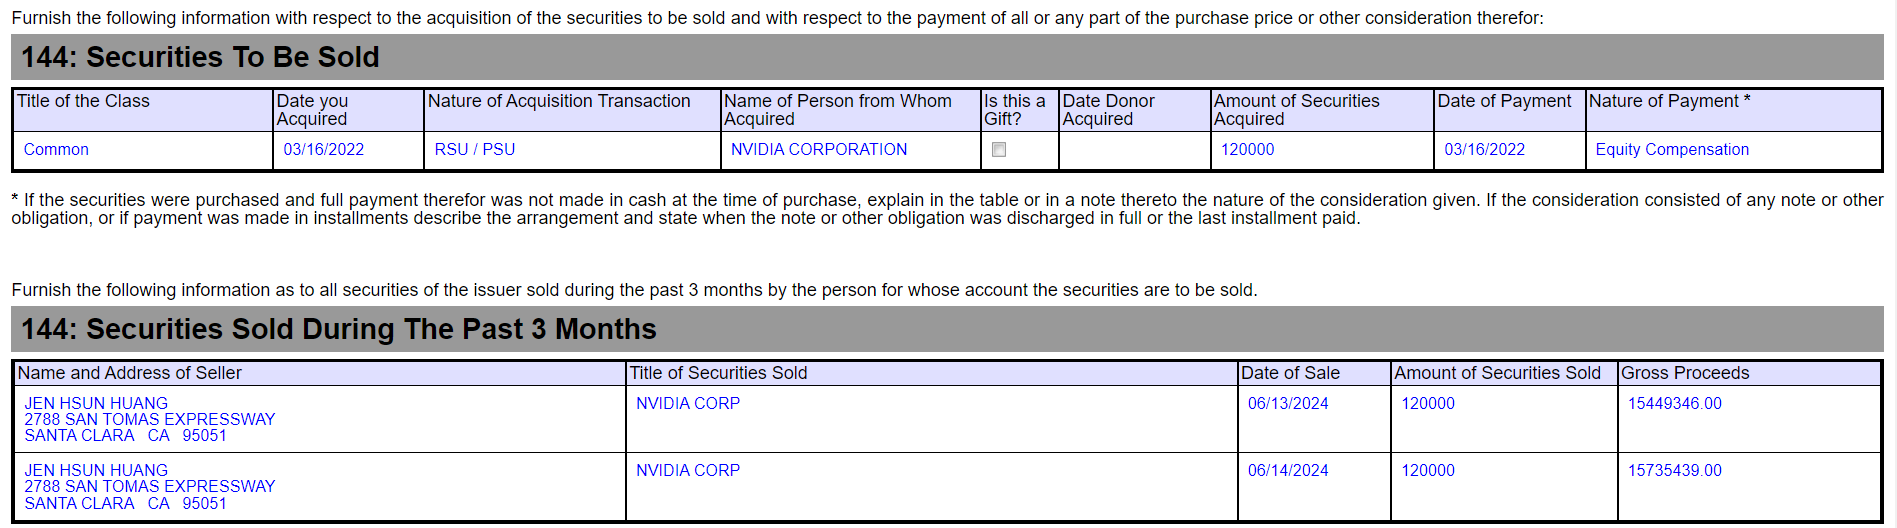Click the '144: Securities To Be Sold' heading
This screenshot has height=528, width=1897.
[x=200, y=57]
